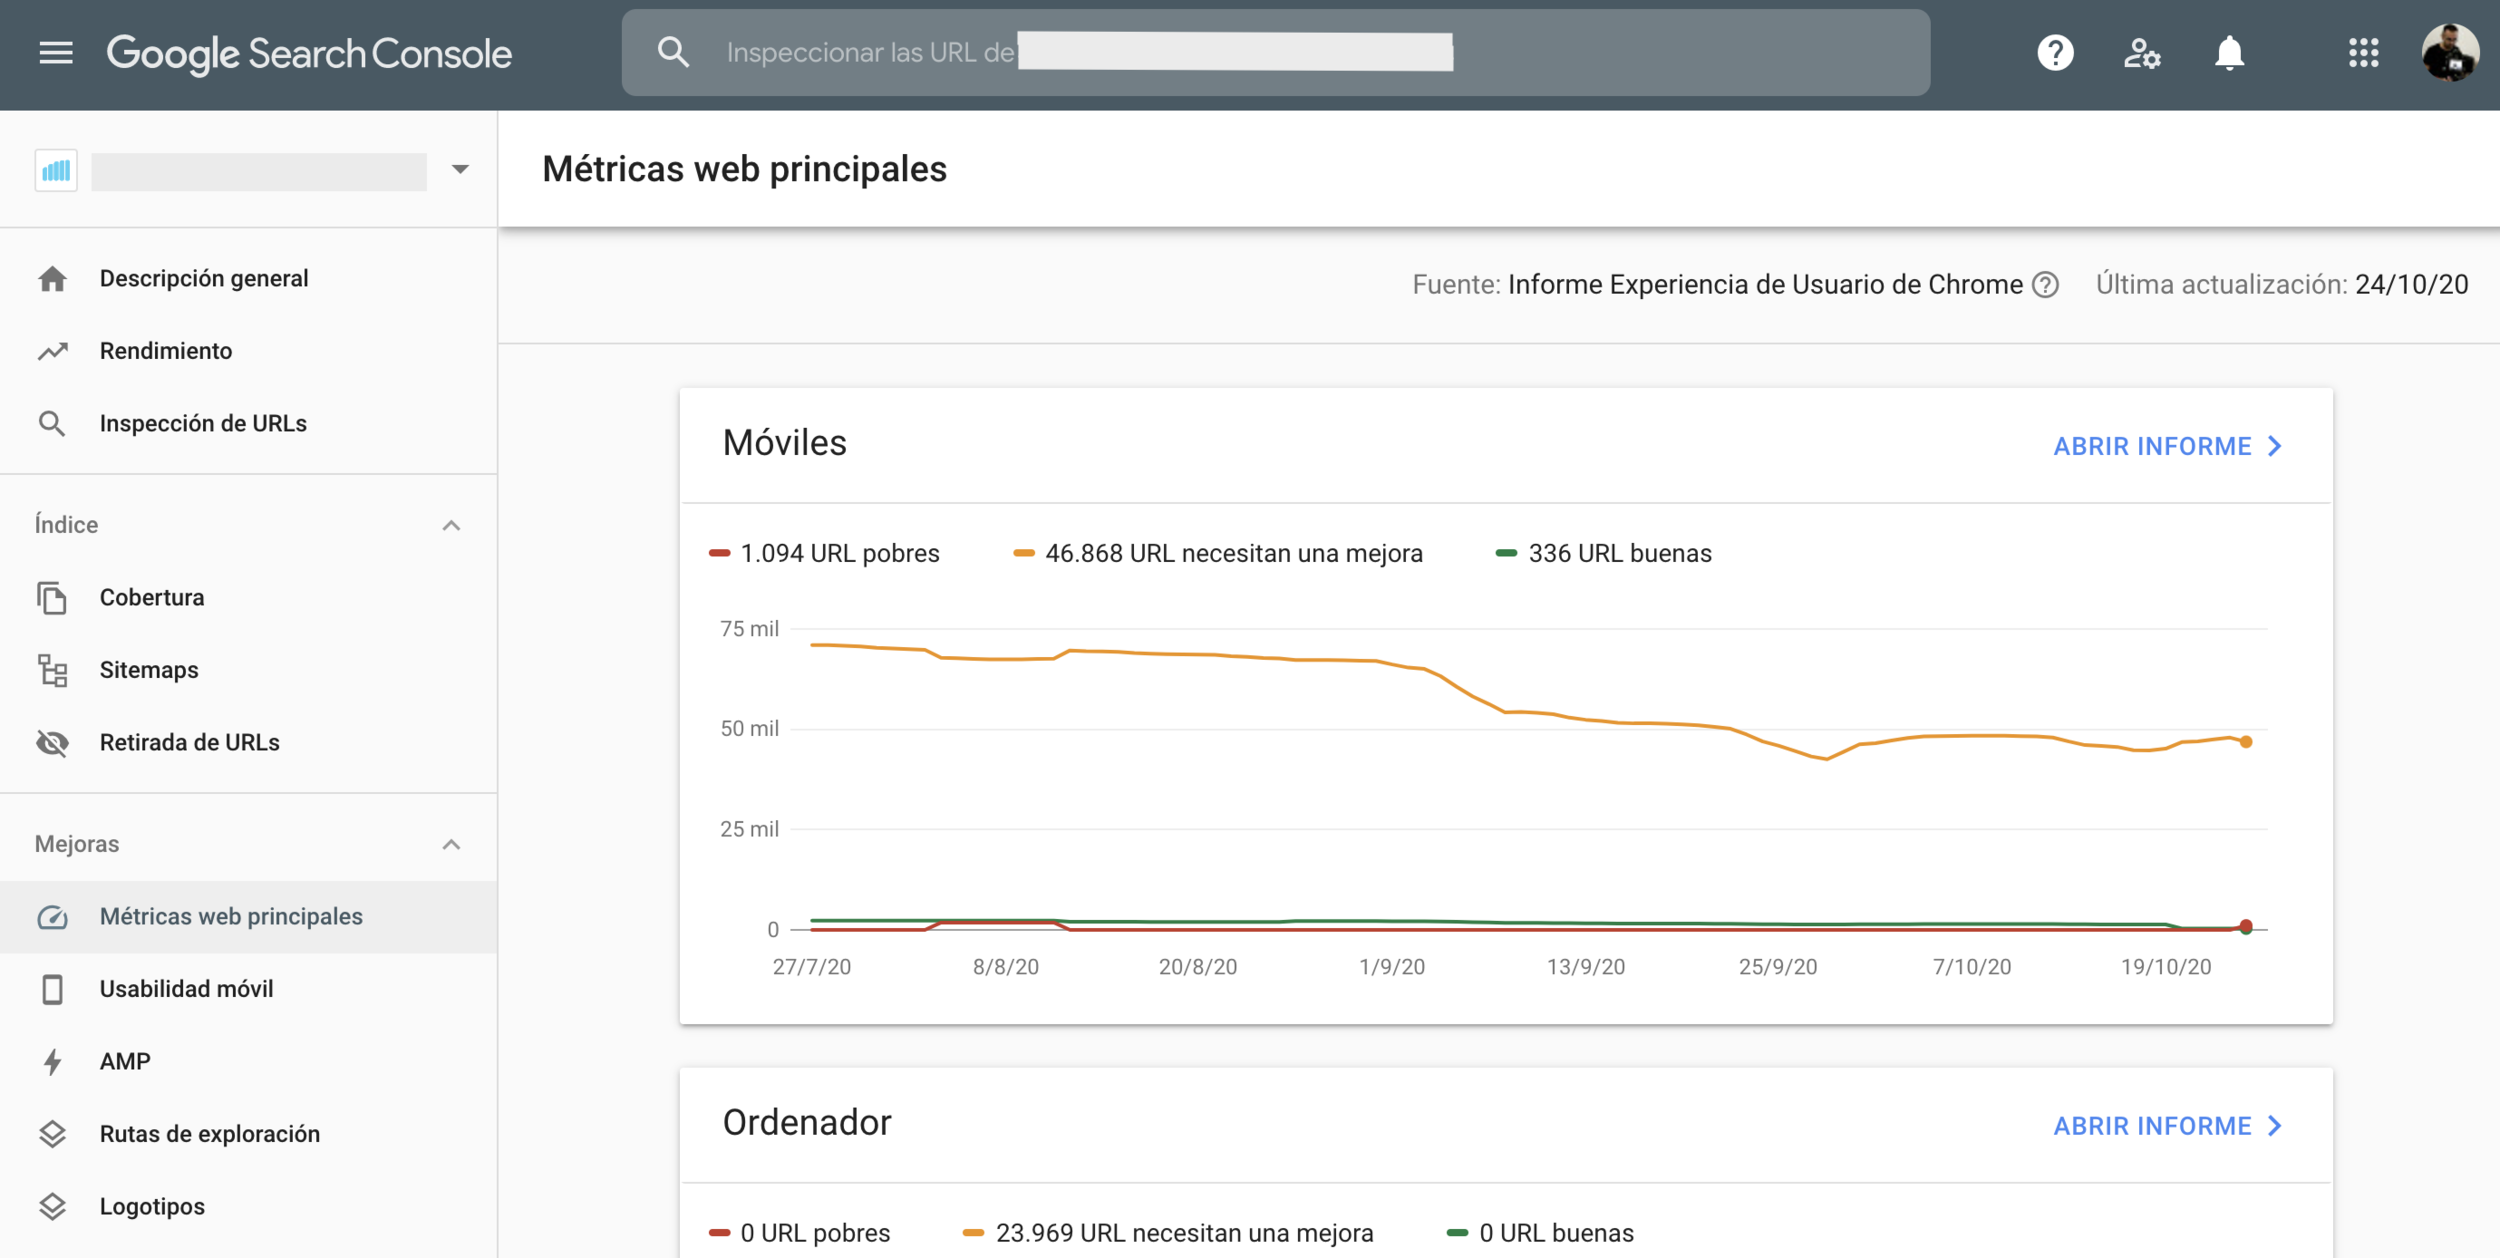Open the property selector dropdown
Image resolution: width=2500 pixels, height=1258 pixels.
[x=459, y=169]
